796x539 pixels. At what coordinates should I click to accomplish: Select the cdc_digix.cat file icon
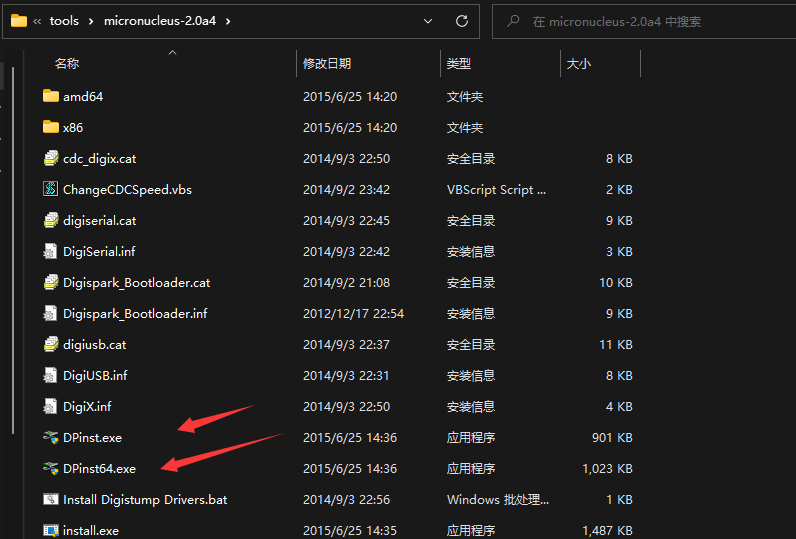(x=51, y=158)
